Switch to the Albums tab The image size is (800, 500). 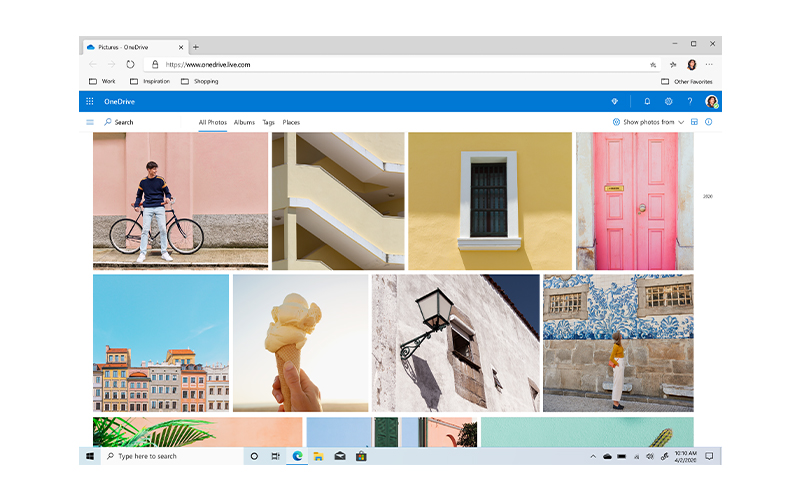244,122
